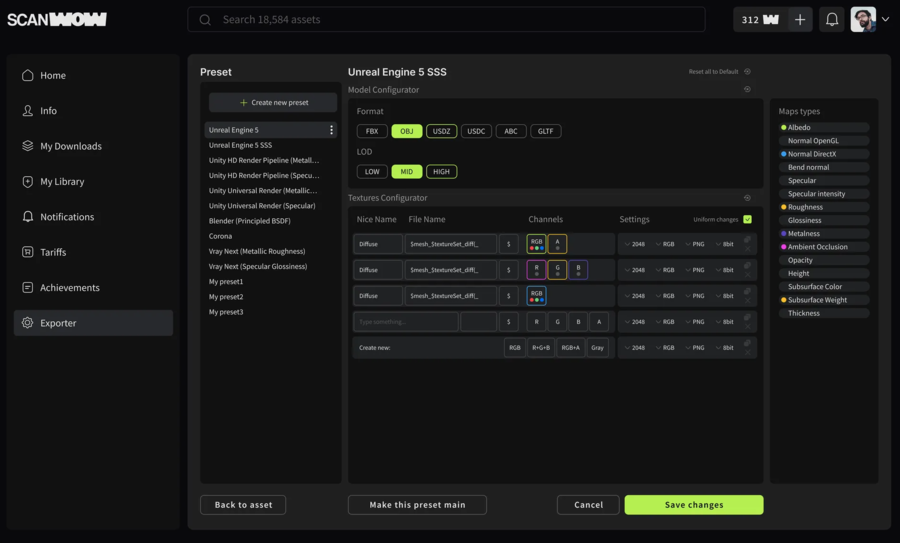The width and height of the screenshot is (900, 543).
Task: Toggle the ABC format option
Action: 511,131
